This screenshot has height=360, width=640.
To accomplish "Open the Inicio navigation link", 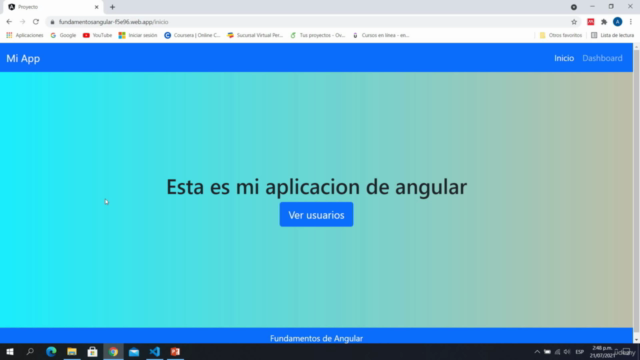I will coord(564,58).
